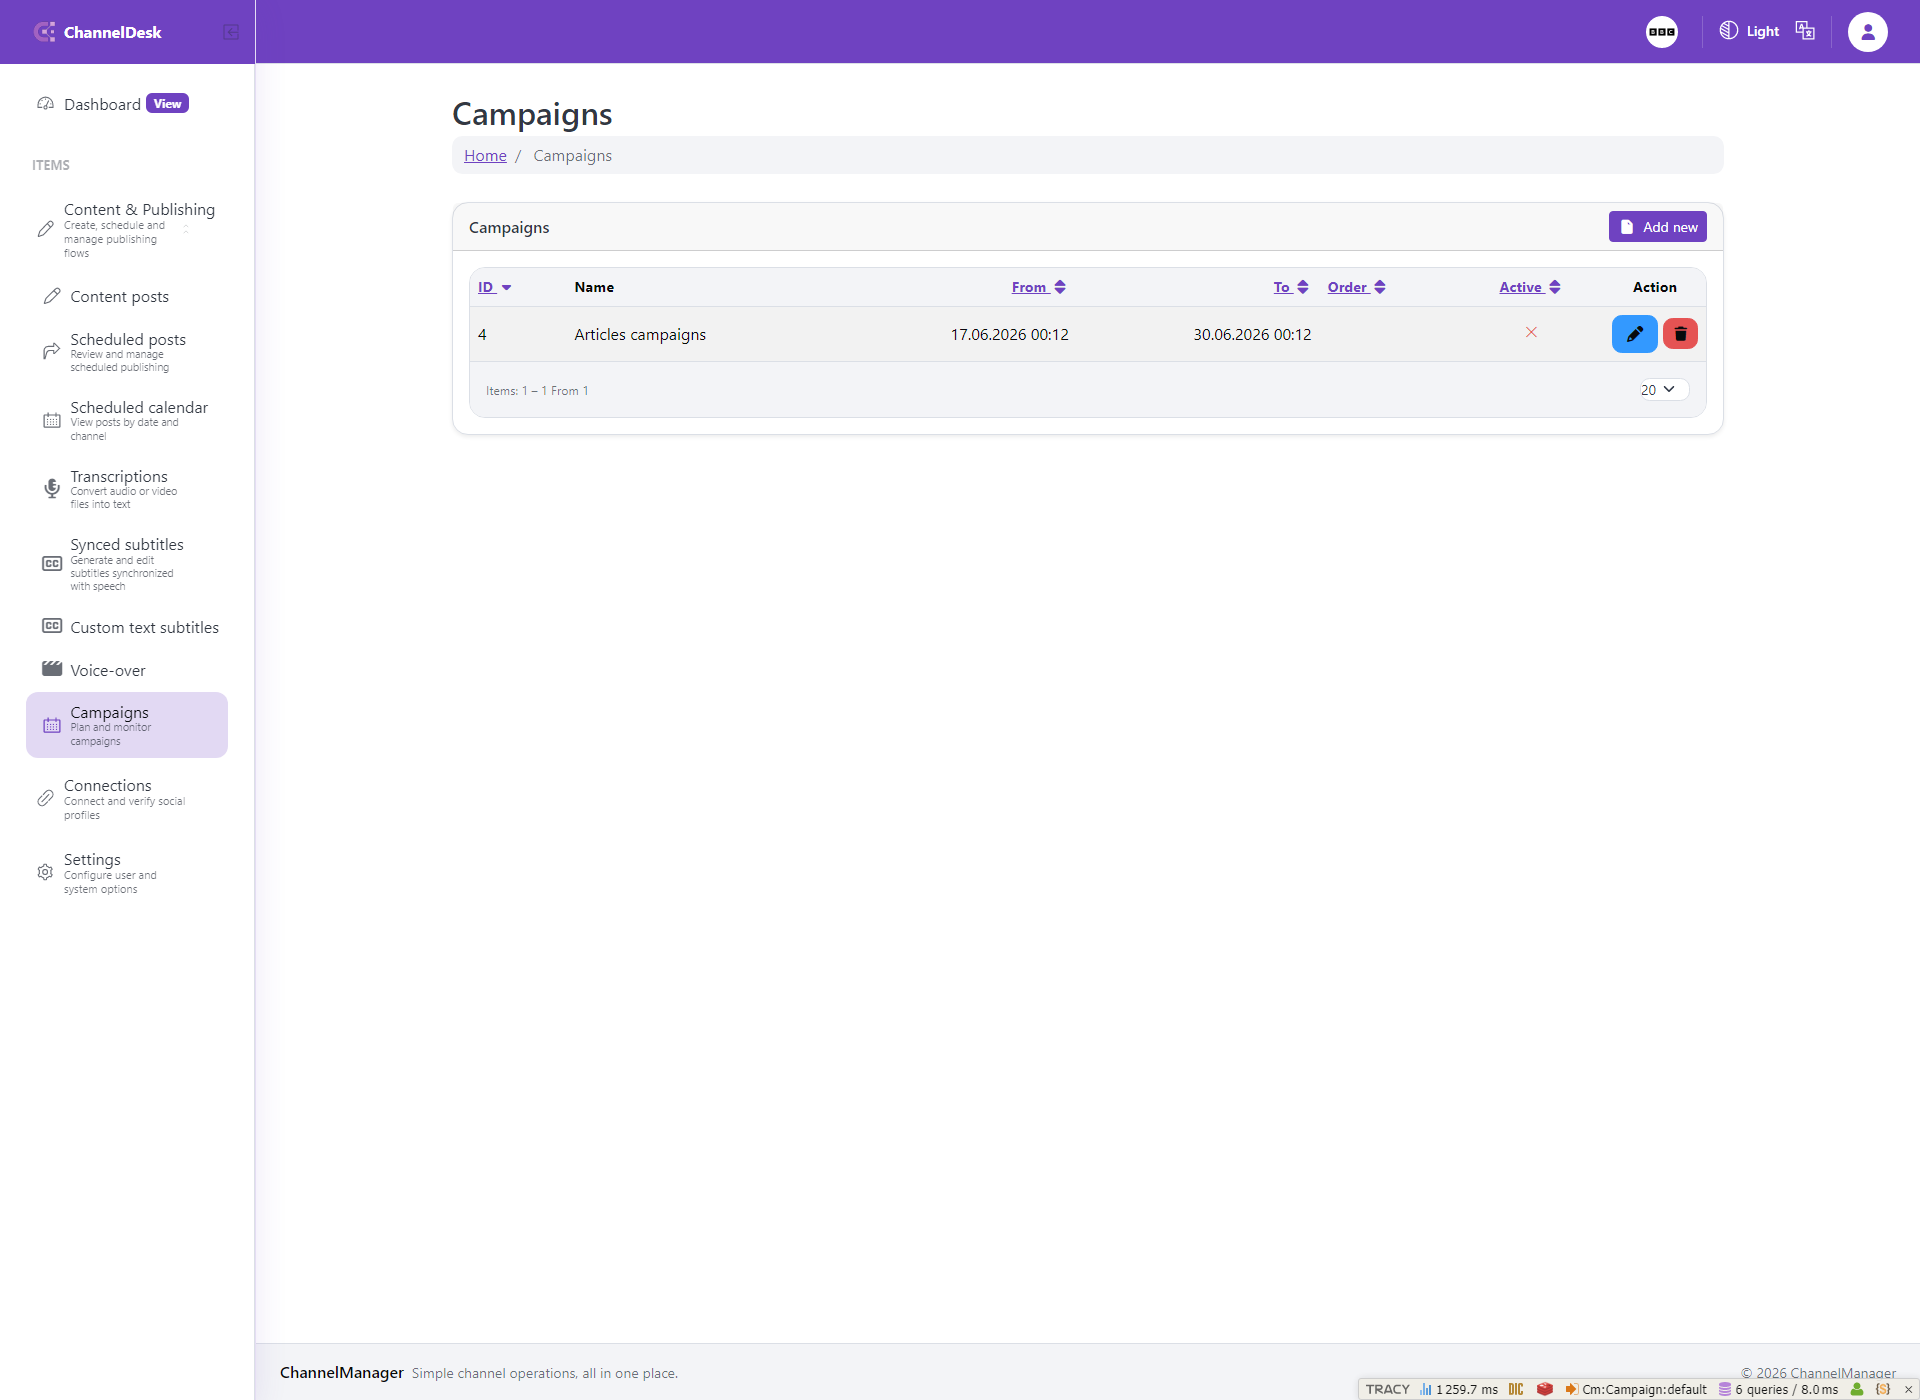Click the Synced subtitles CC icon

pos(52,564)
